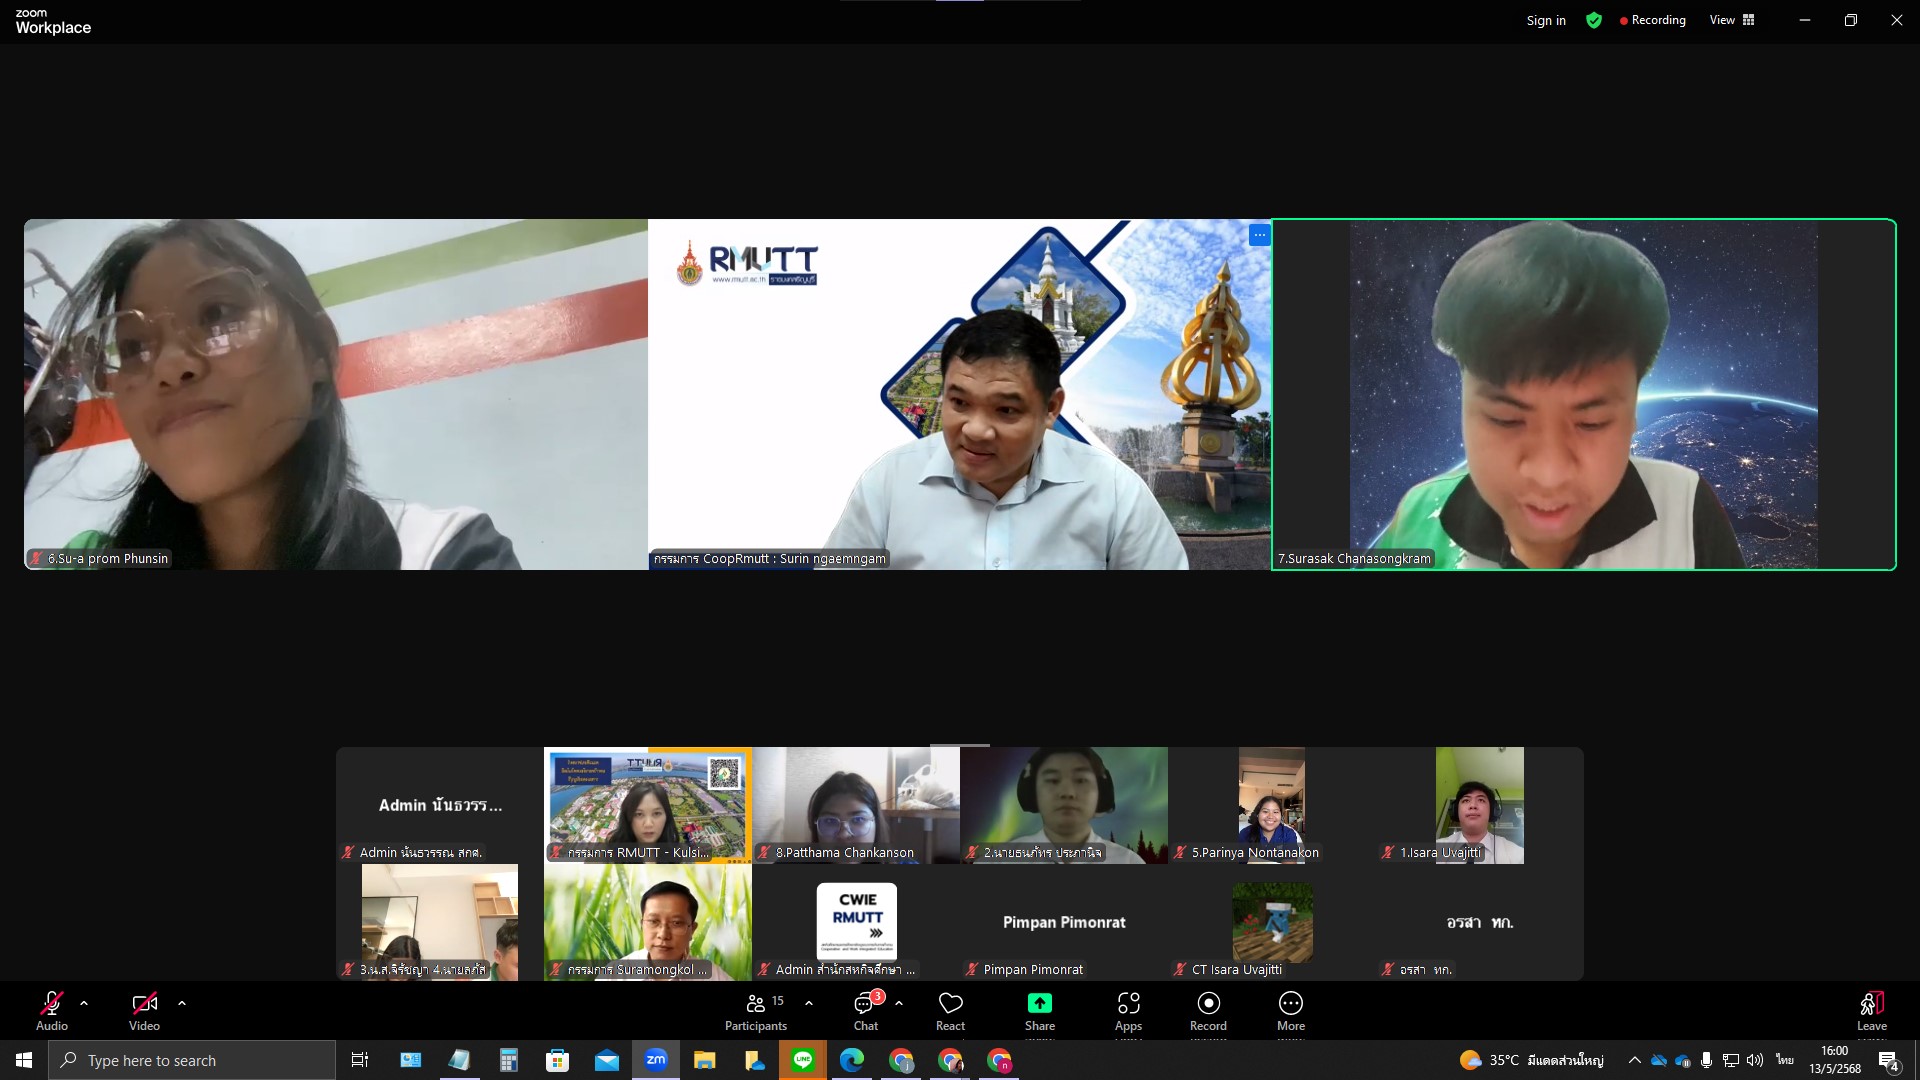
Task: Show hidden system tray icons
Action: click(x=1634, y=1060)
